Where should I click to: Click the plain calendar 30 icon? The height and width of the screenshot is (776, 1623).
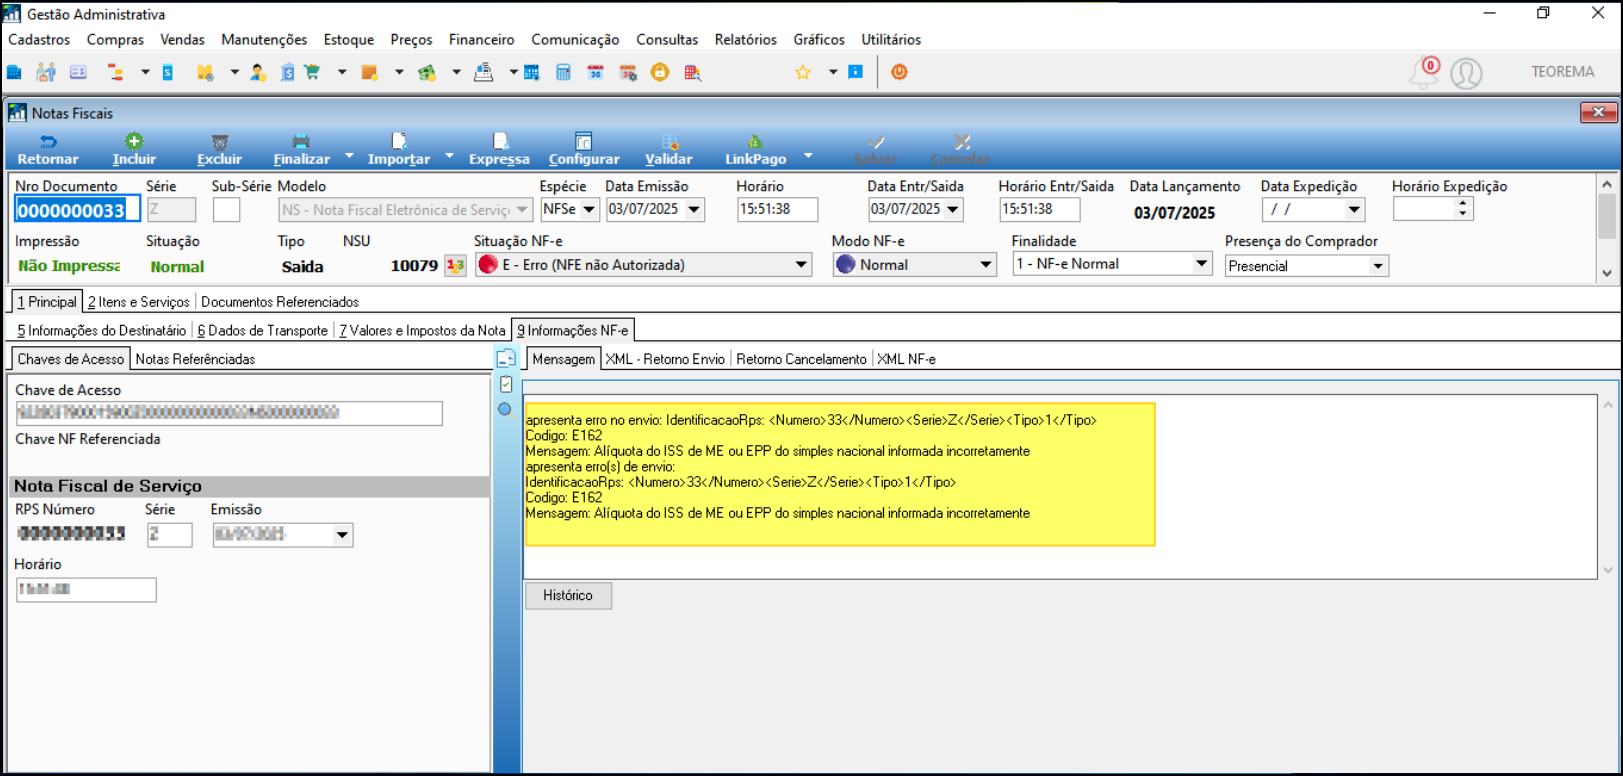pos(595,72)
